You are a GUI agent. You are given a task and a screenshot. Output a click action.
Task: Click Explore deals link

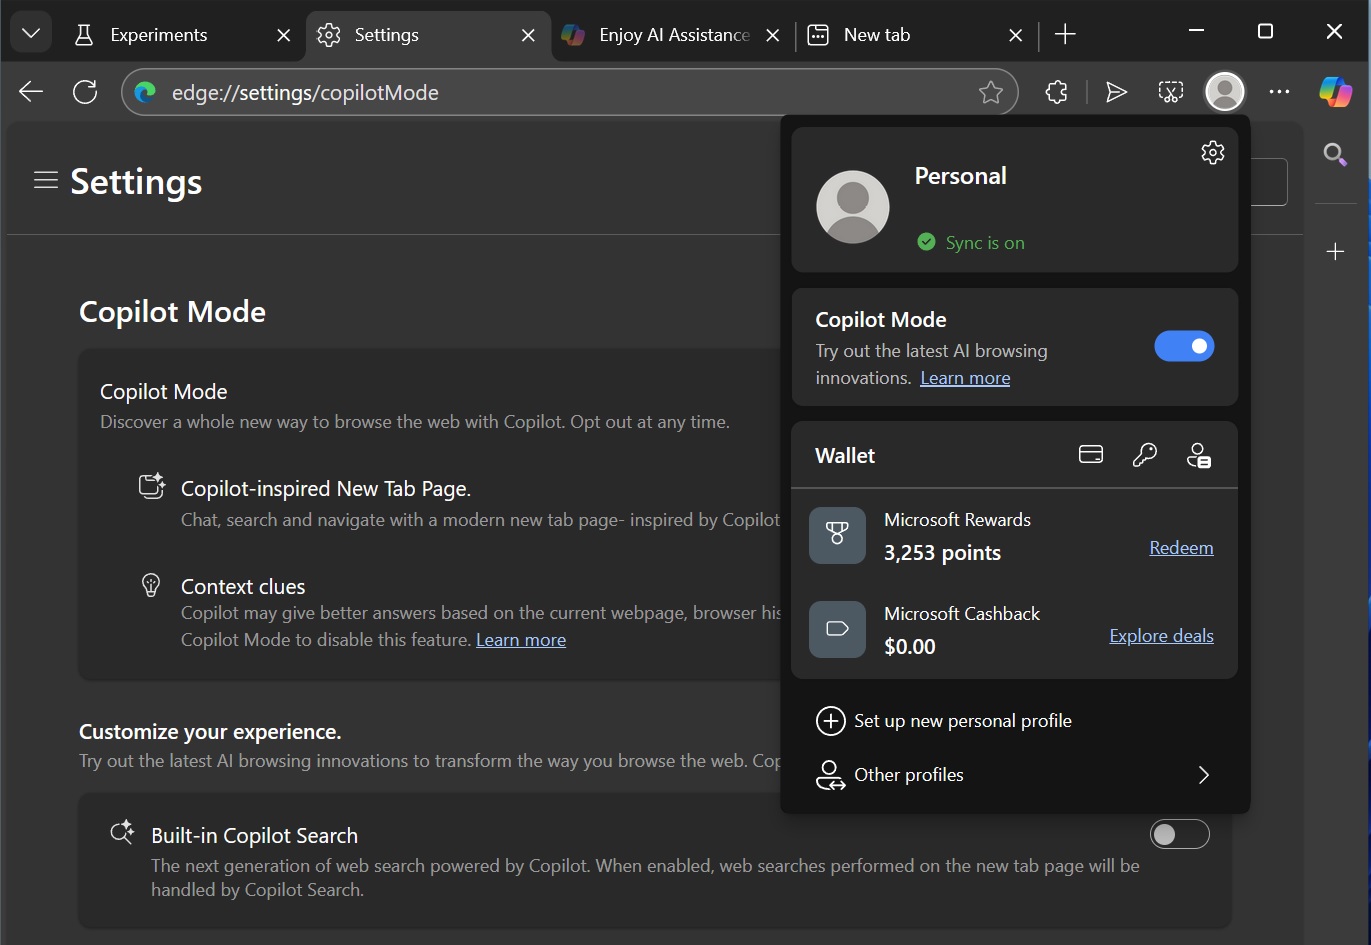click(1161, 636)
